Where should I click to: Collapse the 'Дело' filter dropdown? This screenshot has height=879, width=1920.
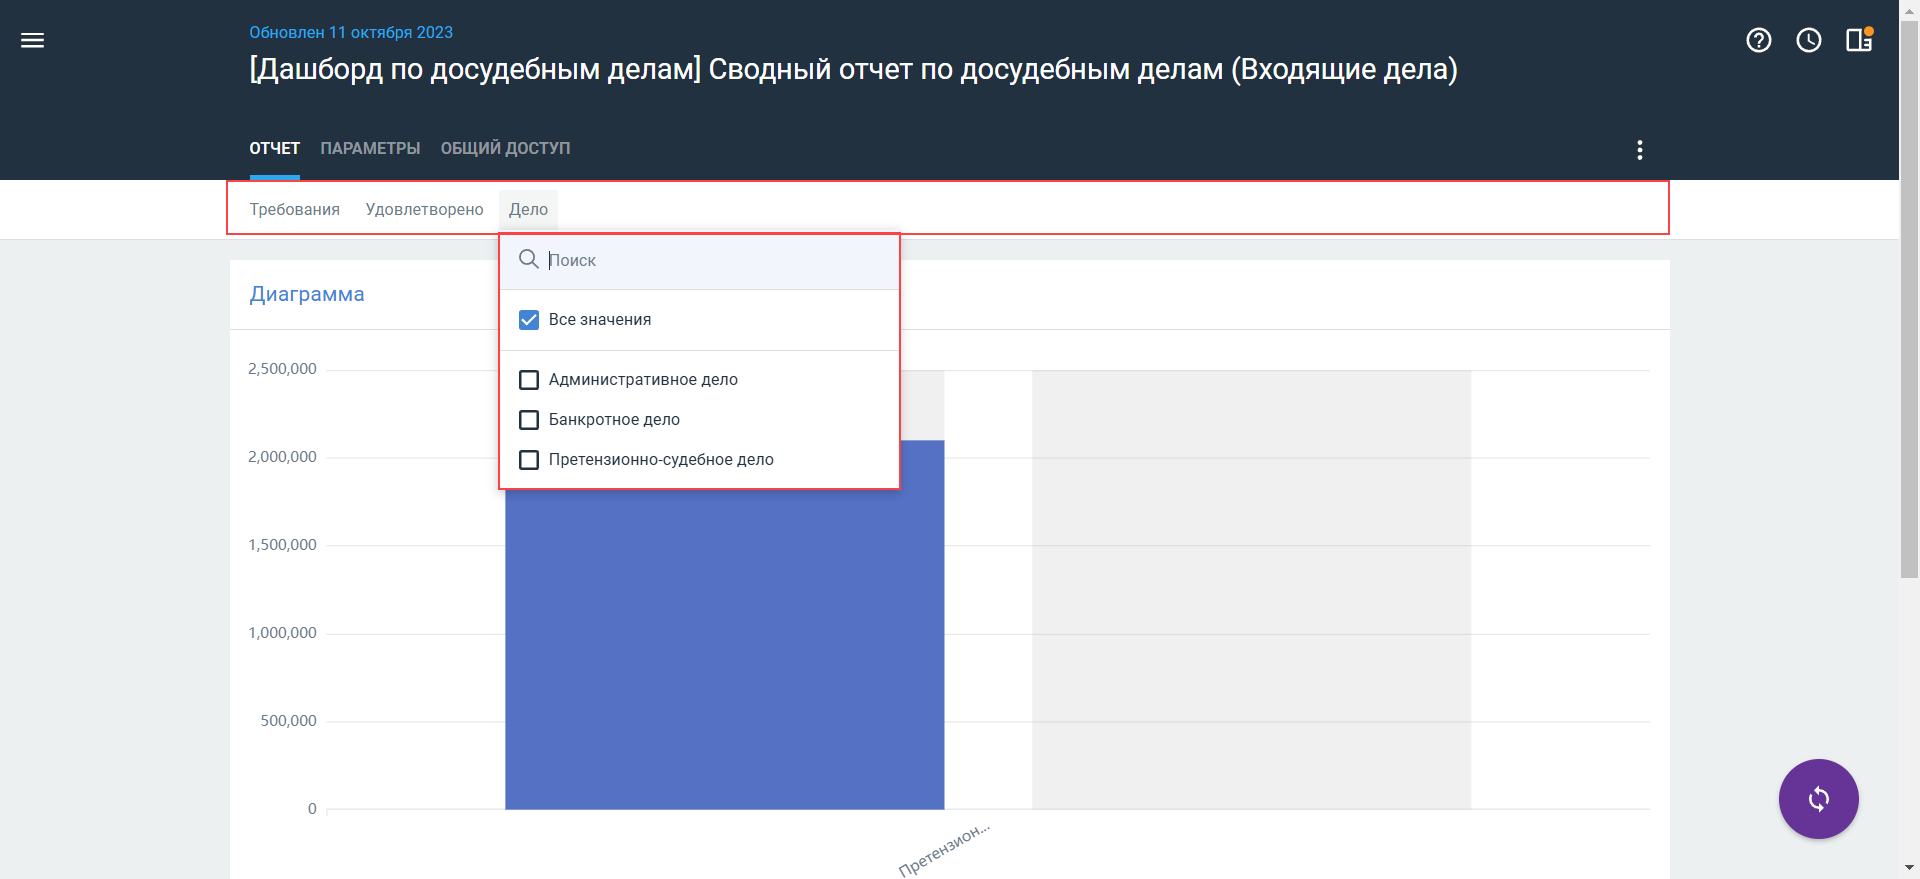[528, 209]
